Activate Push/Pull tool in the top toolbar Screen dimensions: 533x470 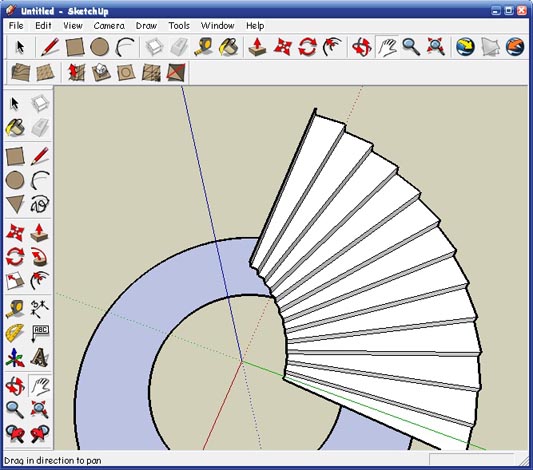tap(257, 47)
